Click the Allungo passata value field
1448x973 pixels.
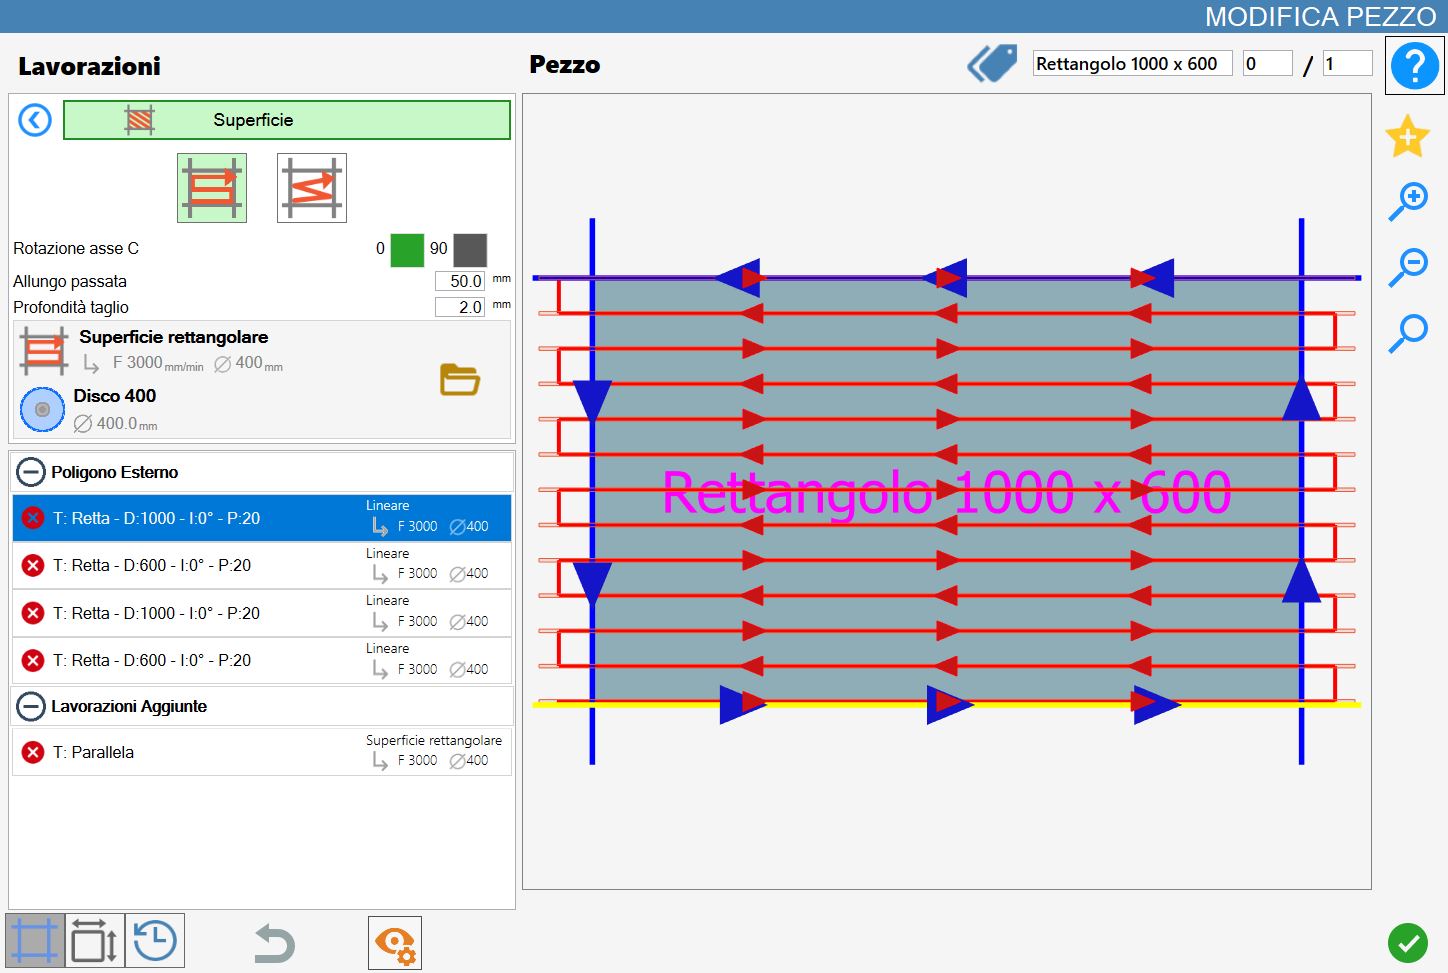460,281
